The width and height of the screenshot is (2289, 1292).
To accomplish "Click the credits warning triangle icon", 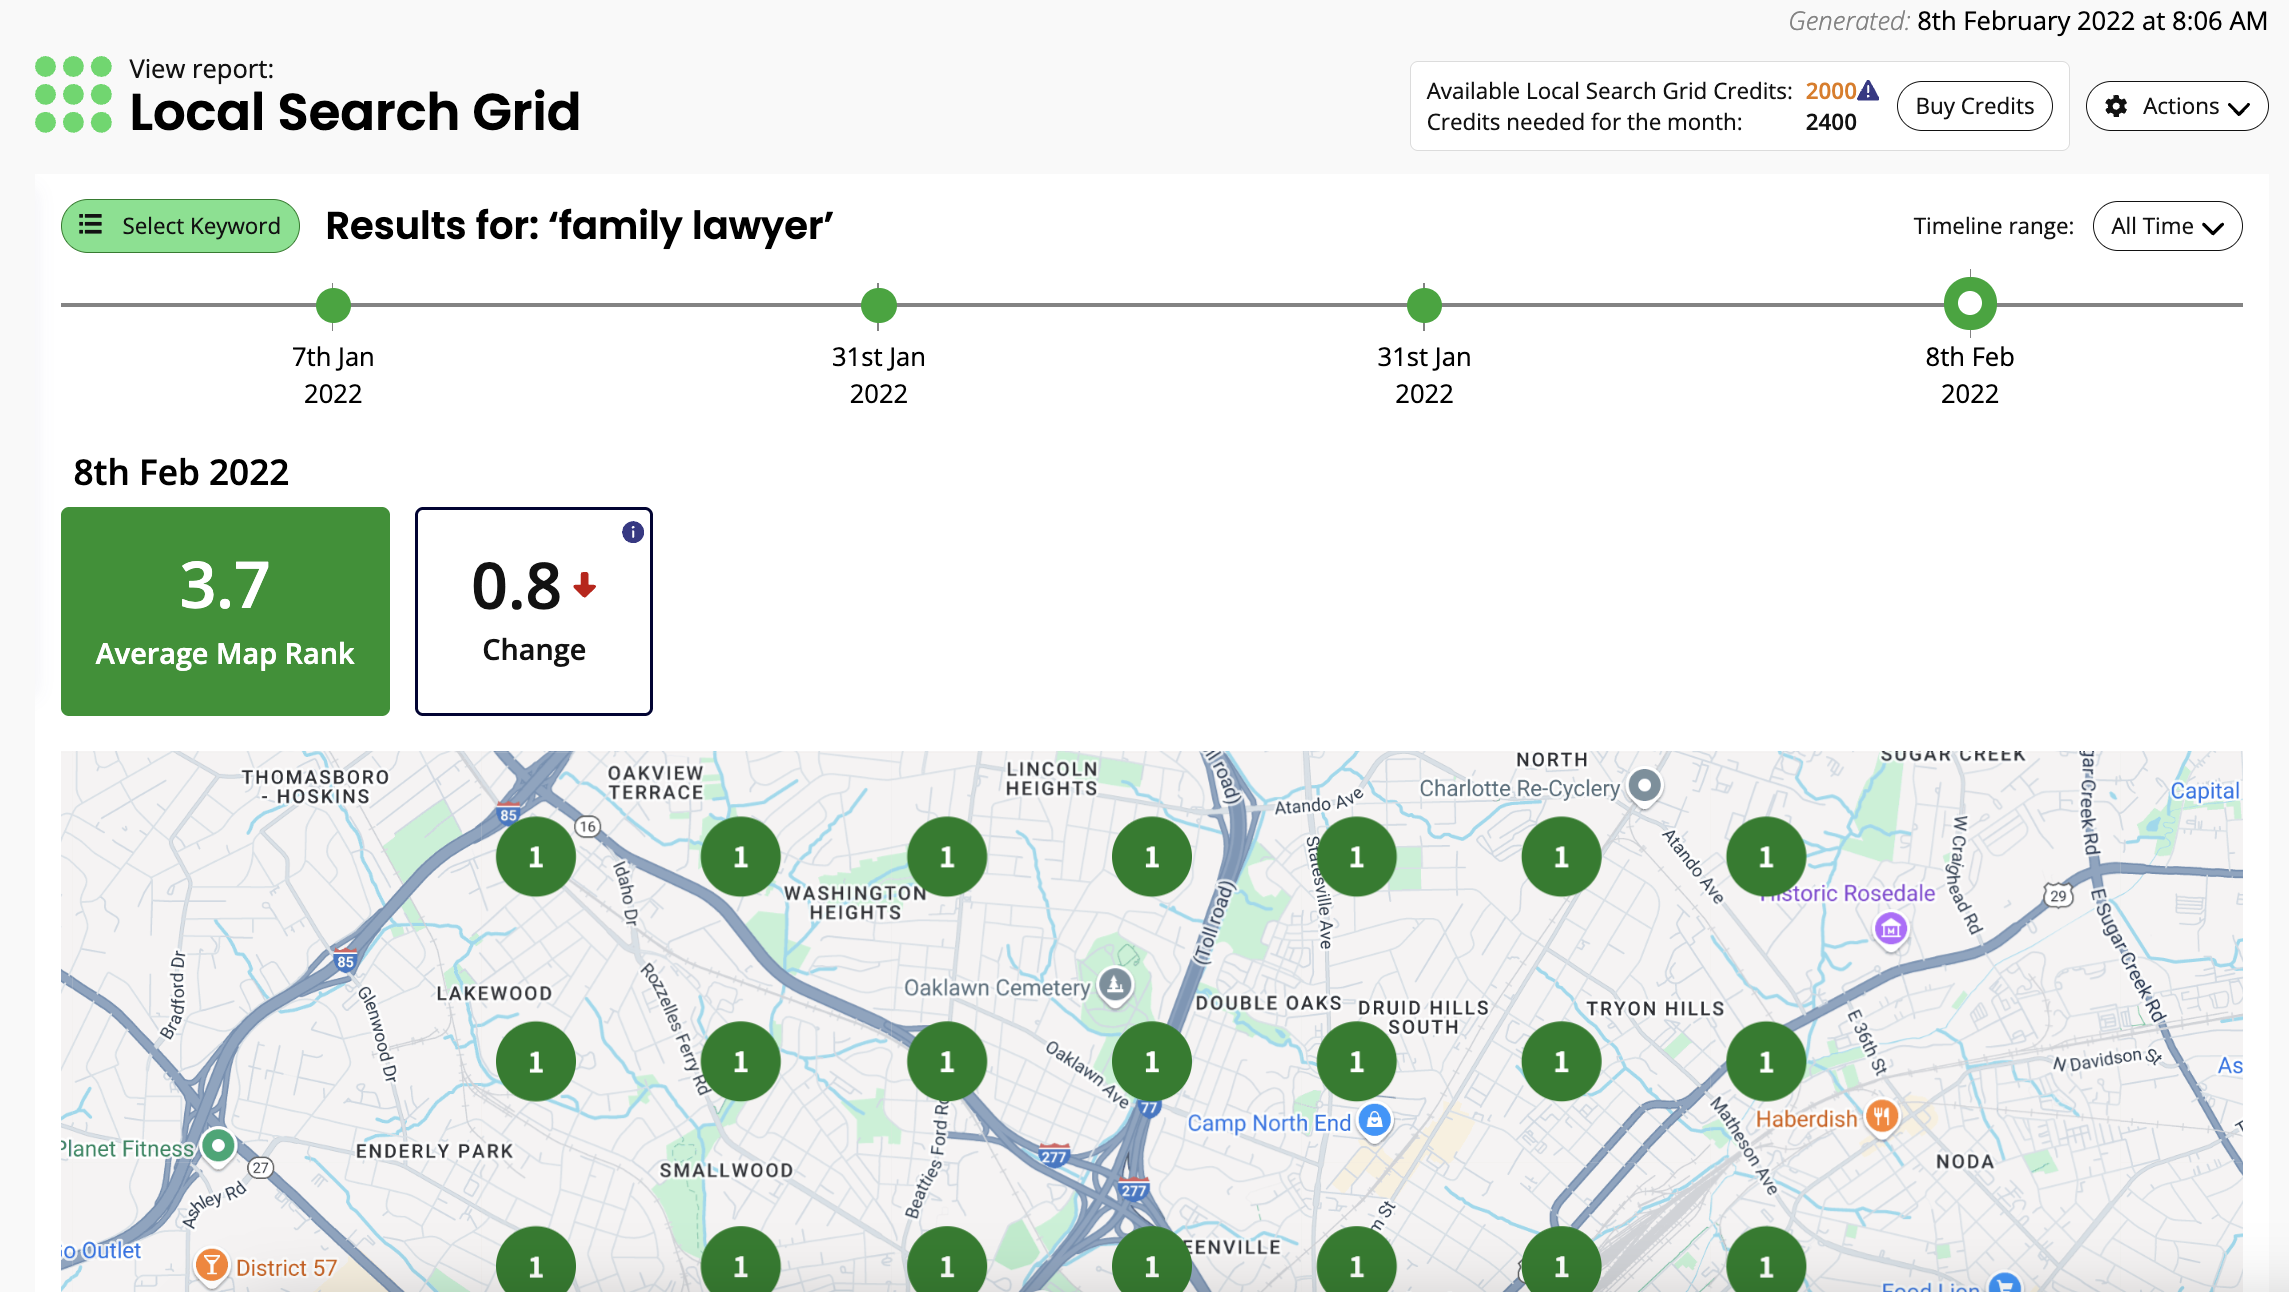I will click(x=1868, y=91).
